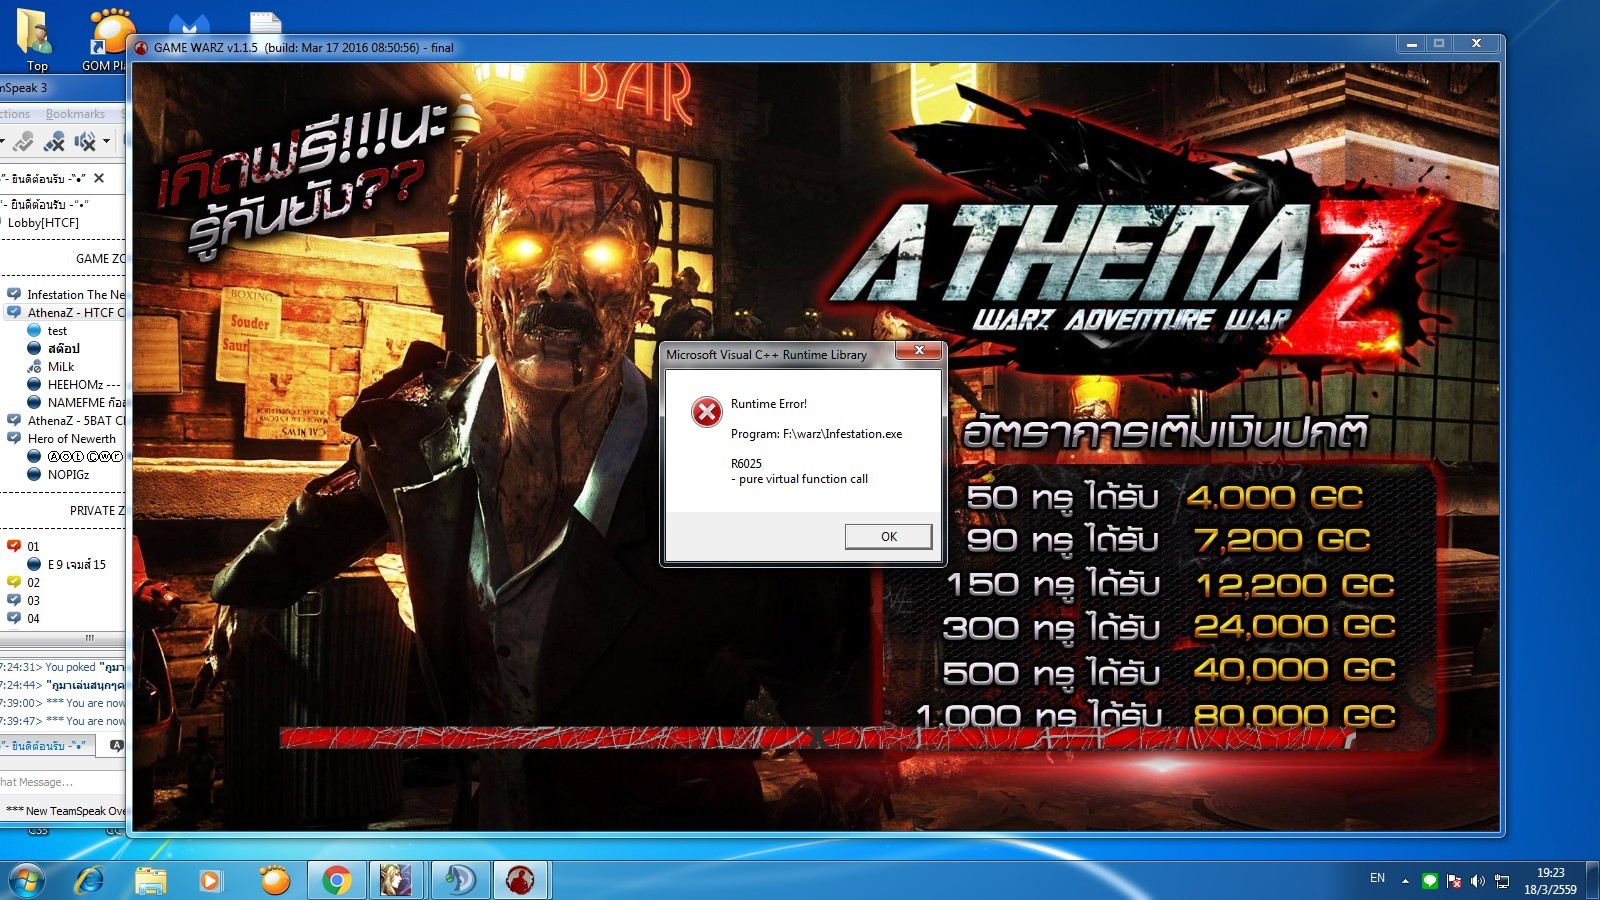This screenshot has height=900, width=1600.
Task: Open network status tray icon
Action: (1502, 881)
